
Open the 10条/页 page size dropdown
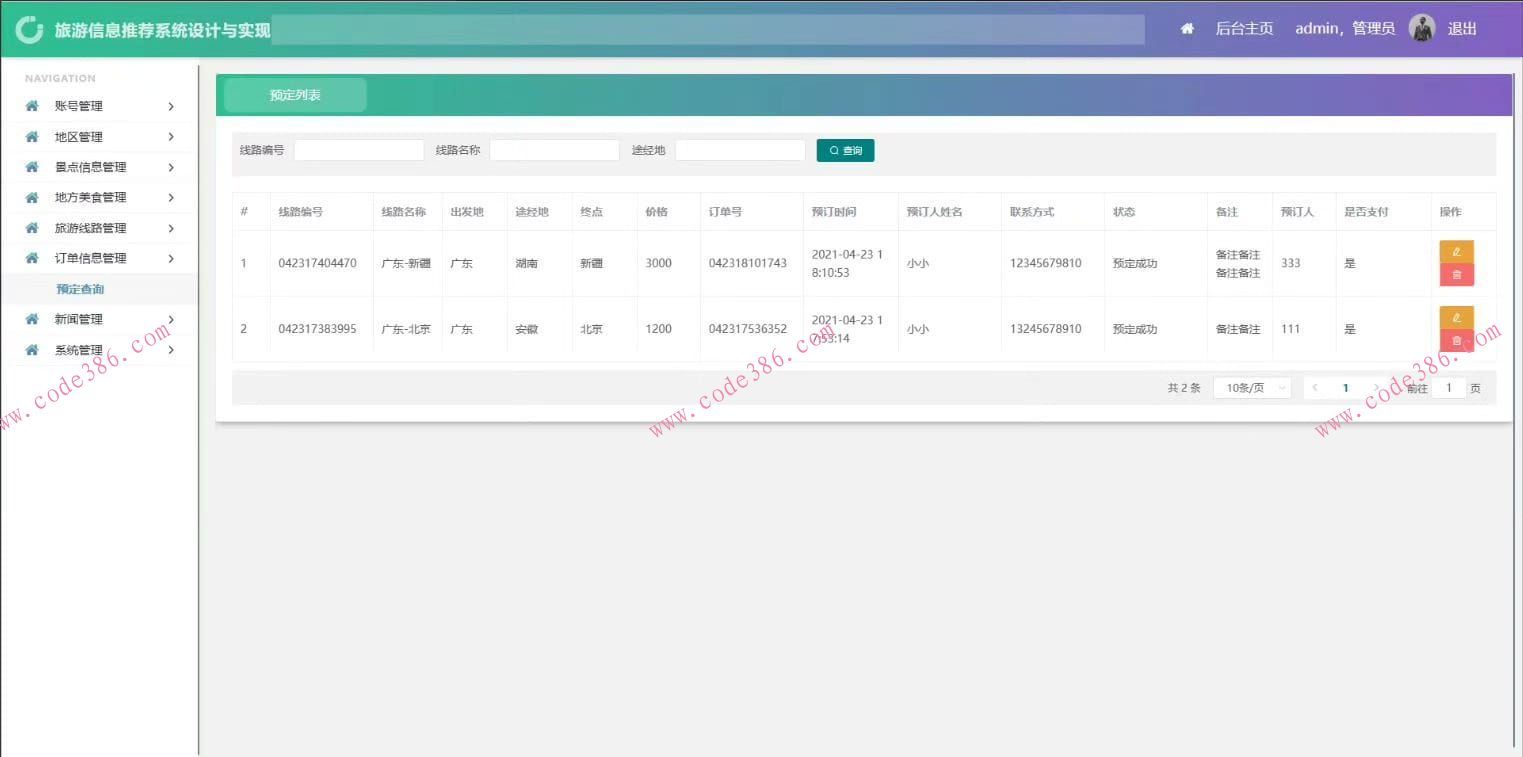(1252, 388)
